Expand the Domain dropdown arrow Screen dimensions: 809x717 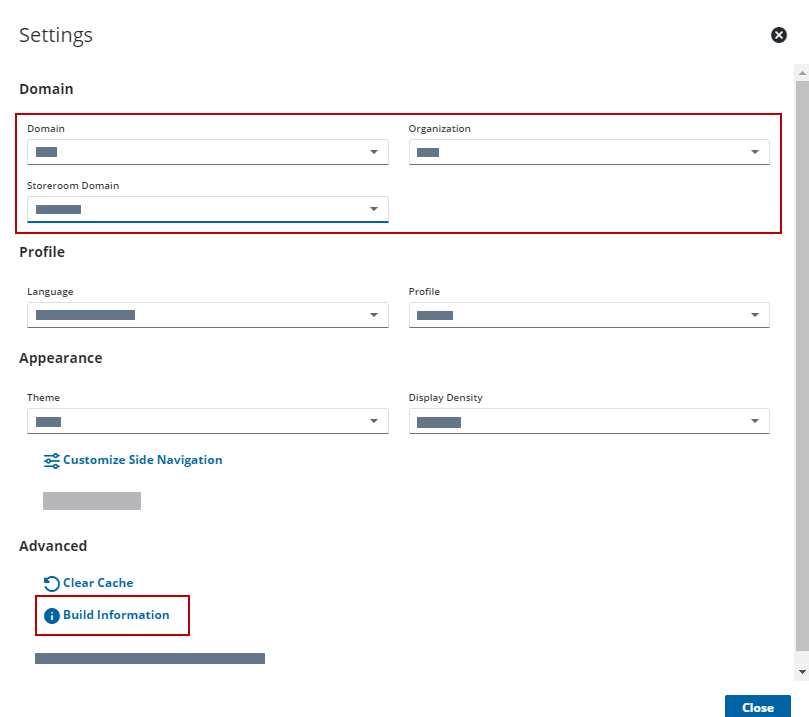[374, 152]
